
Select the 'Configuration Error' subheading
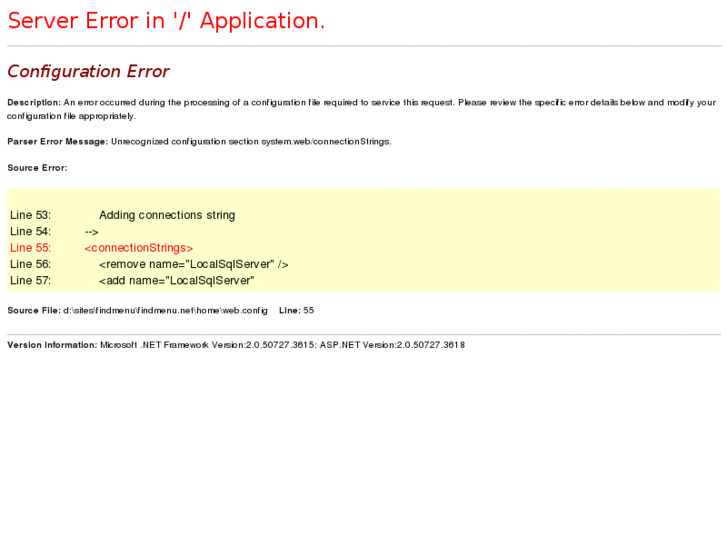click(88, 71)
